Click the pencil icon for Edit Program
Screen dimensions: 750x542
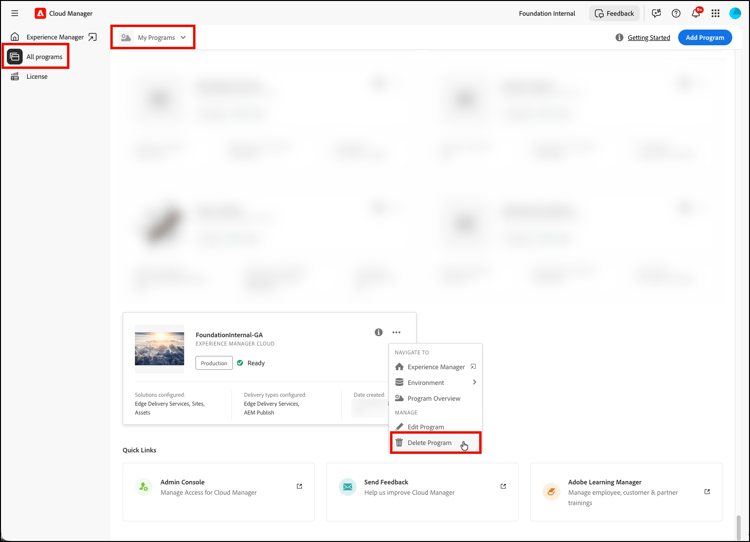click(x=399, y=426)
